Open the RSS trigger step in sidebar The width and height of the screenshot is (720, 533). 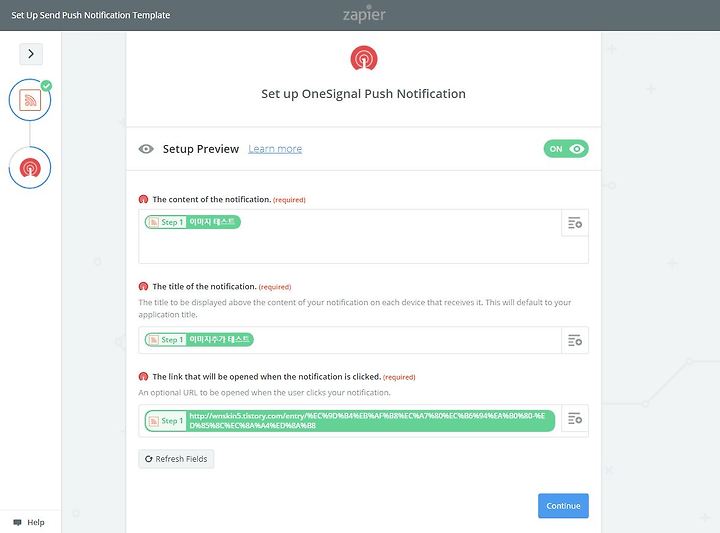pyautogui.click(x=30, y=100)
